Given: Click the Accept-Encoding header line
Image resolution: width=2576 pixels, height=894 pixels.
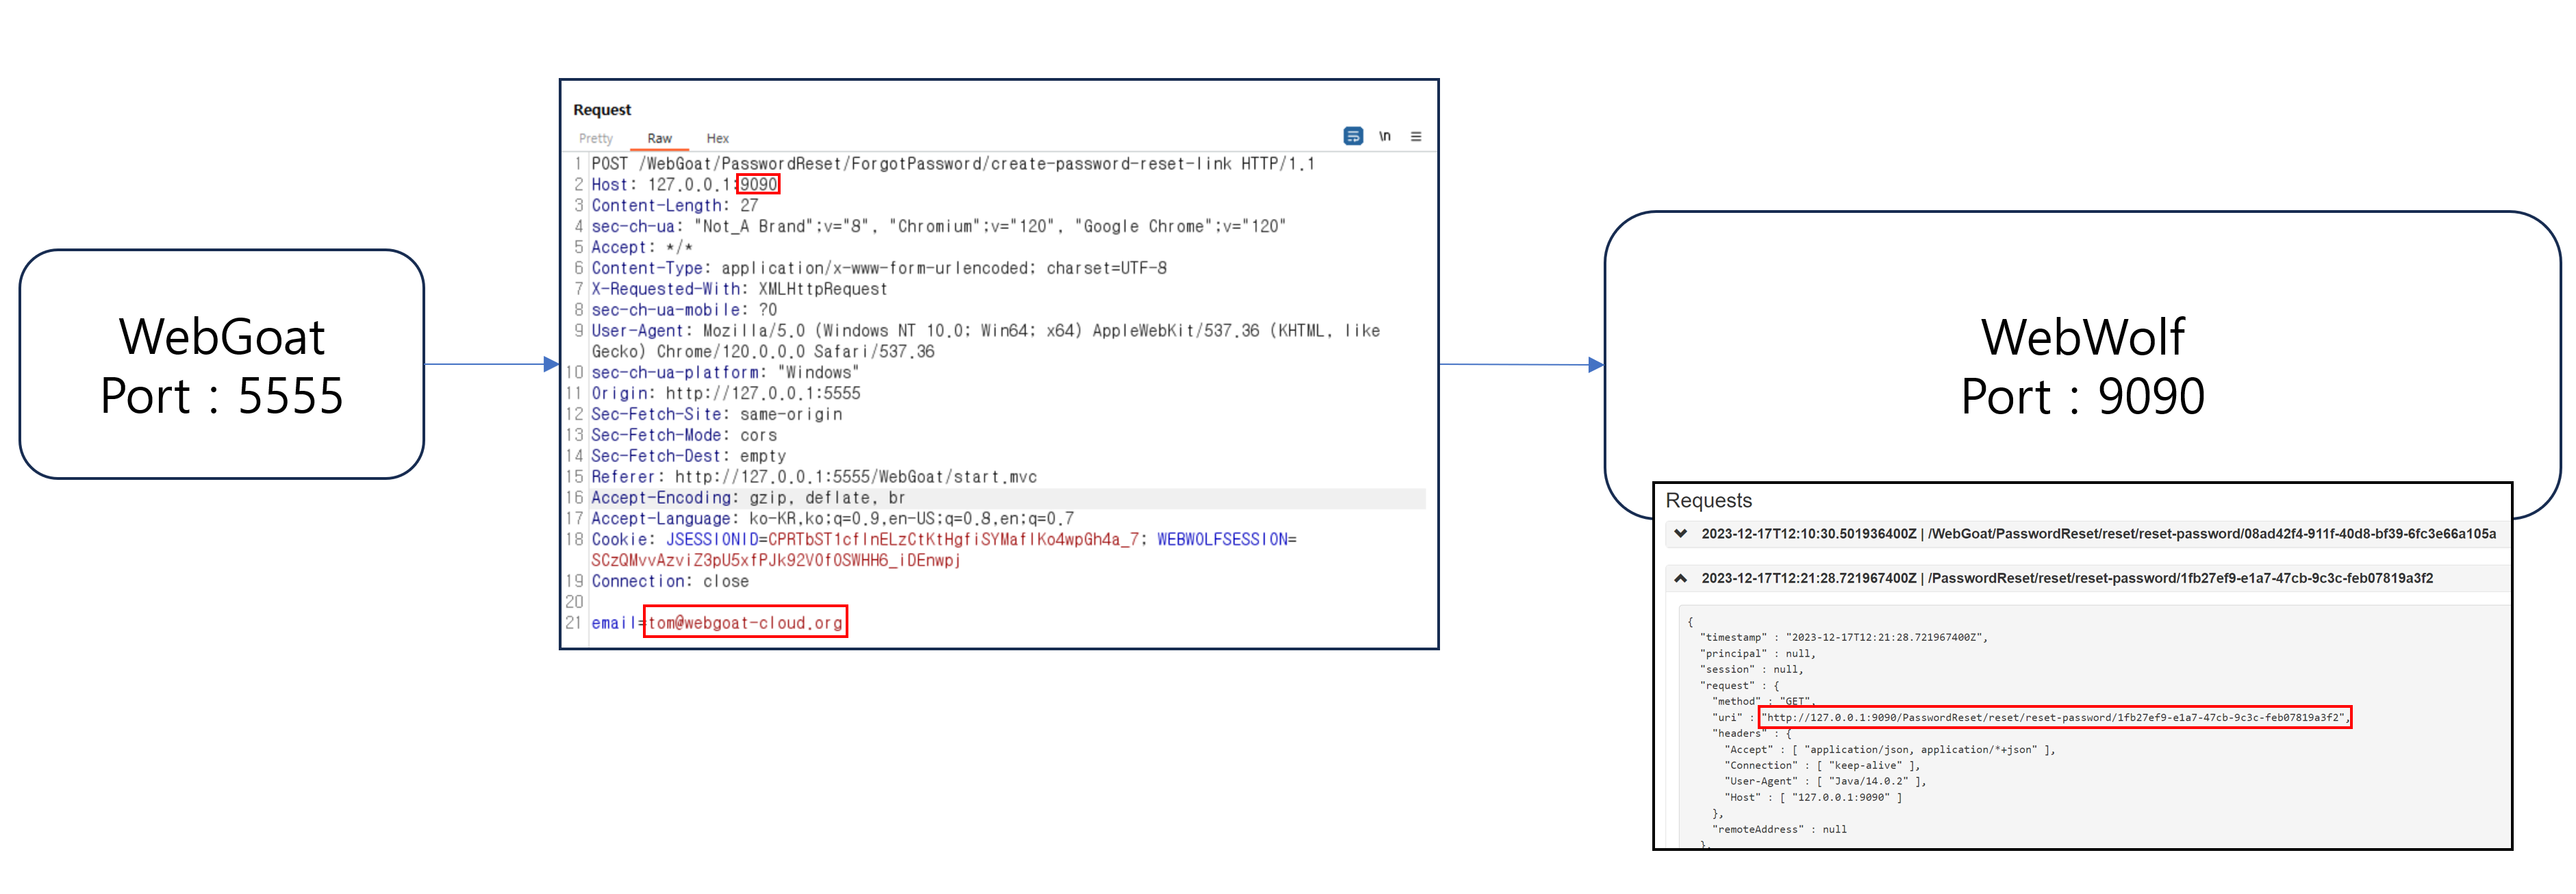Looking at the screenshot, I should coord(748,497).
